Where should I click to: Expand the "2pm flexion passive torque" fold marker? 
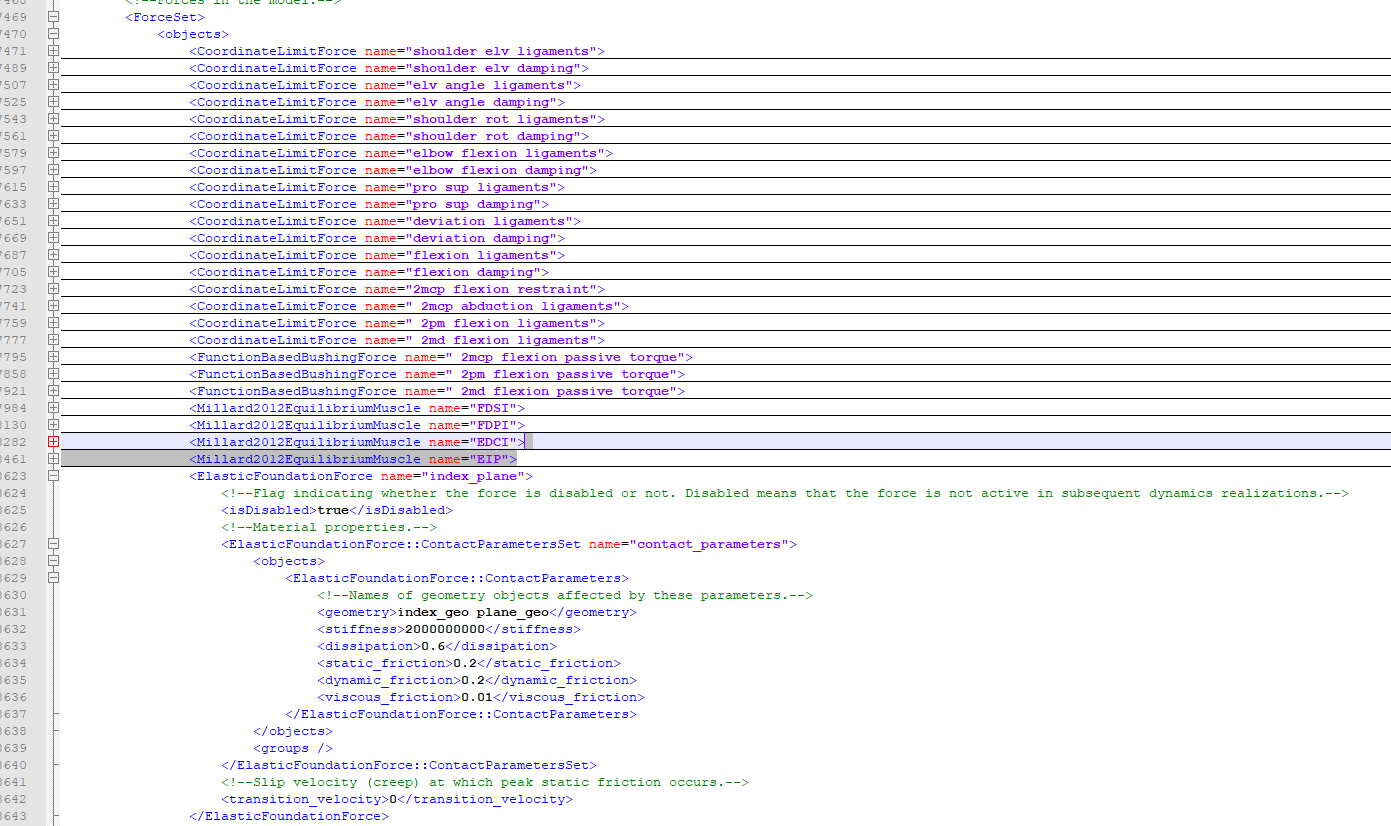pos(53,374)
